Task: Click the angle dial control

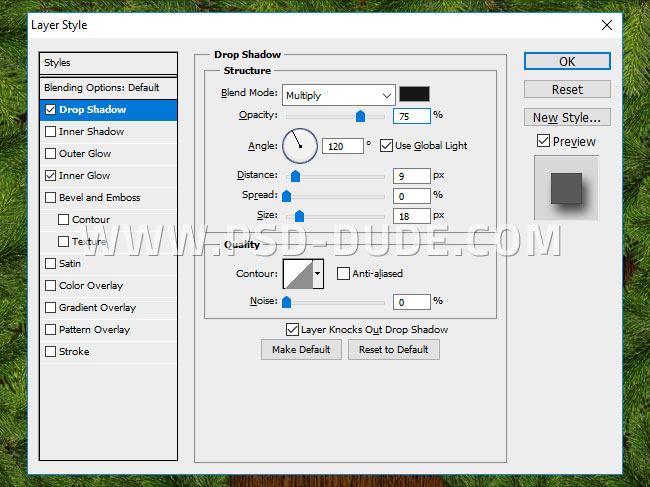Action: 299,146
